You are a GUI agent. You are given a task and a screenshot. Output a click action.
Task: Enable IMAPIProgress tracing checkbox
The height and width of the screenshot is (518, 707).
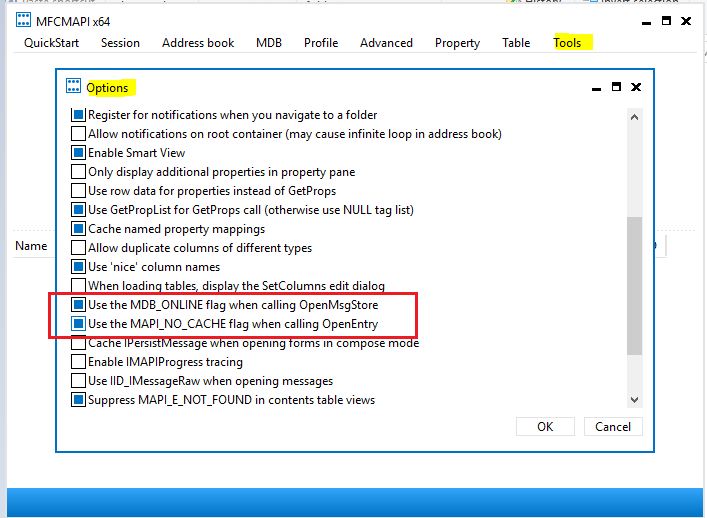click(78, 362)
